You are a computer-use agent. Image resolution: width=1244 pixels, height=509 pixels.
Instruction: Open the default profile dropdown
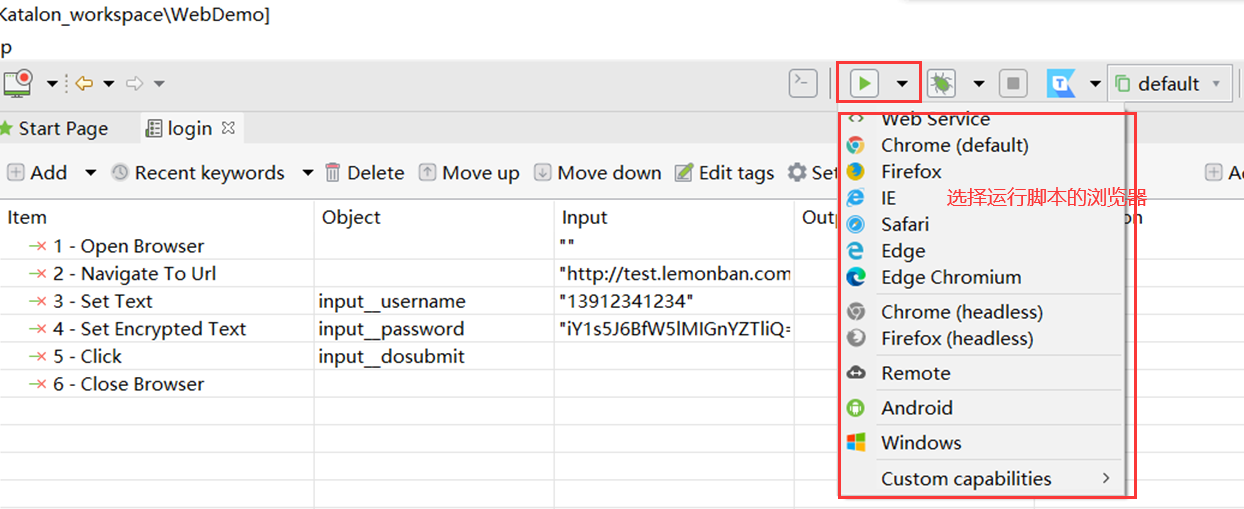click(1169, 84)
